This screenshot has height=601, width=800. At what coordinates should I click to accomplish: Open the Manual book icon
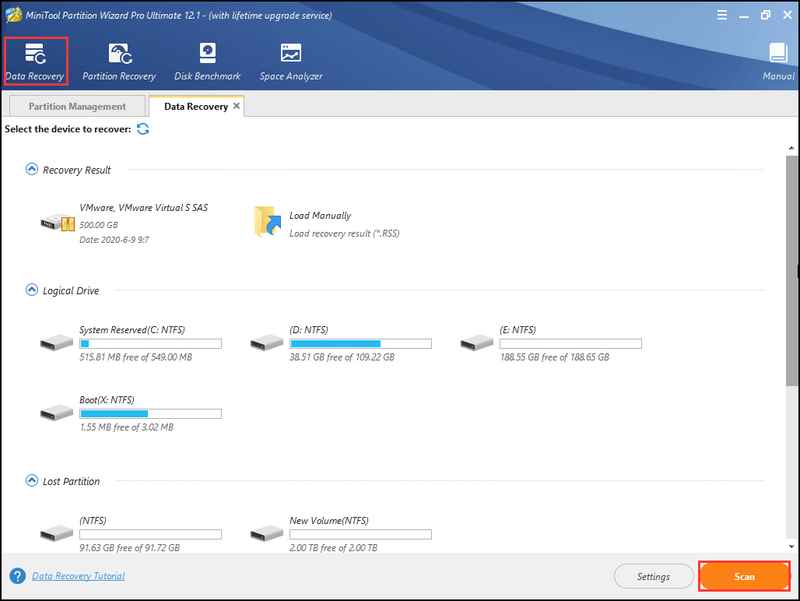[x=778, y=54]
